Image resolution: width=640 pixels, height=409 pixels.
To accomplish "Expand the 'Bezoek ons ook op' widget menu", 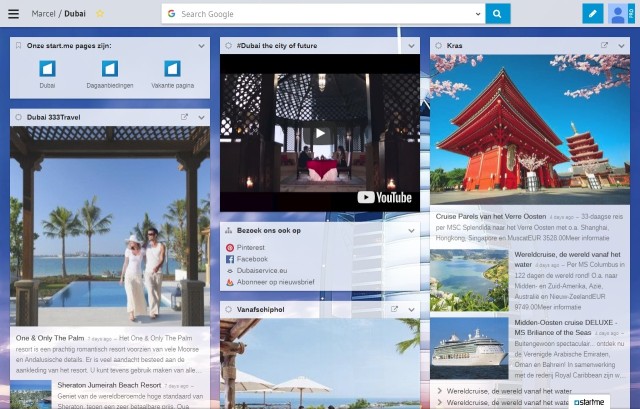I will (411, 231).
